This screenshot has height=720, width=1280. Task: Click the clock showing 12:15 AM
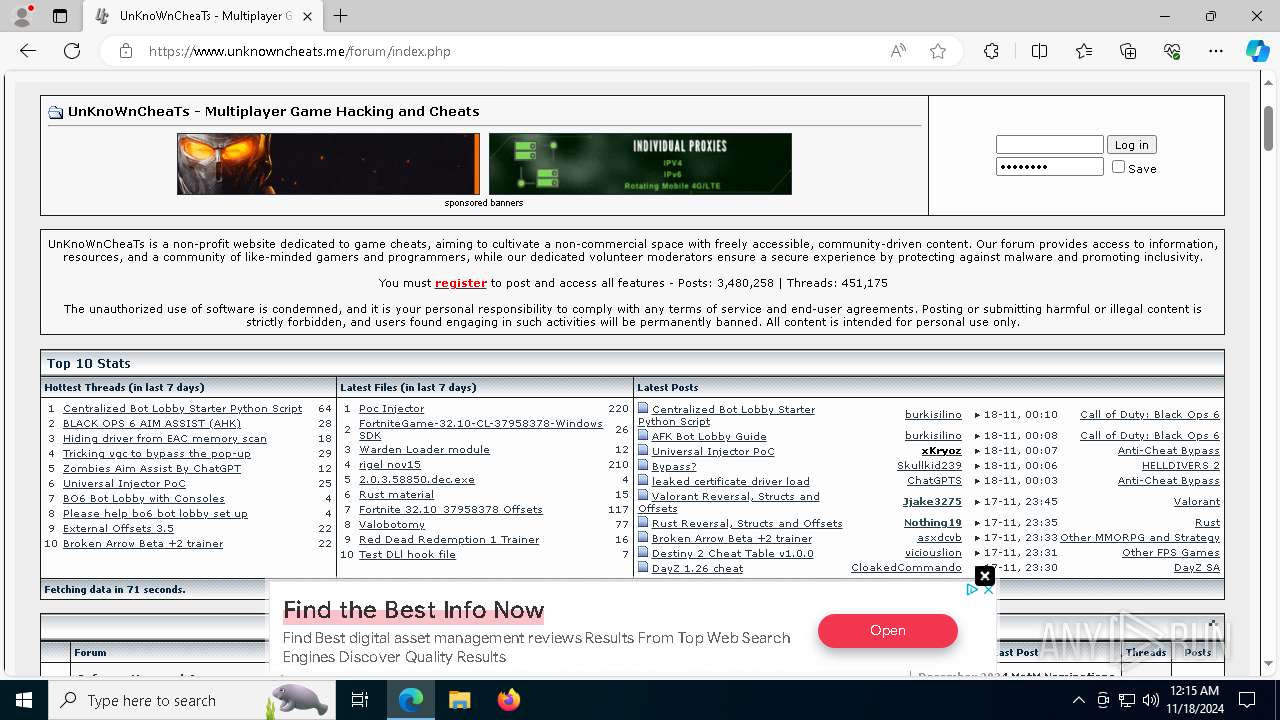(1193, 691)
